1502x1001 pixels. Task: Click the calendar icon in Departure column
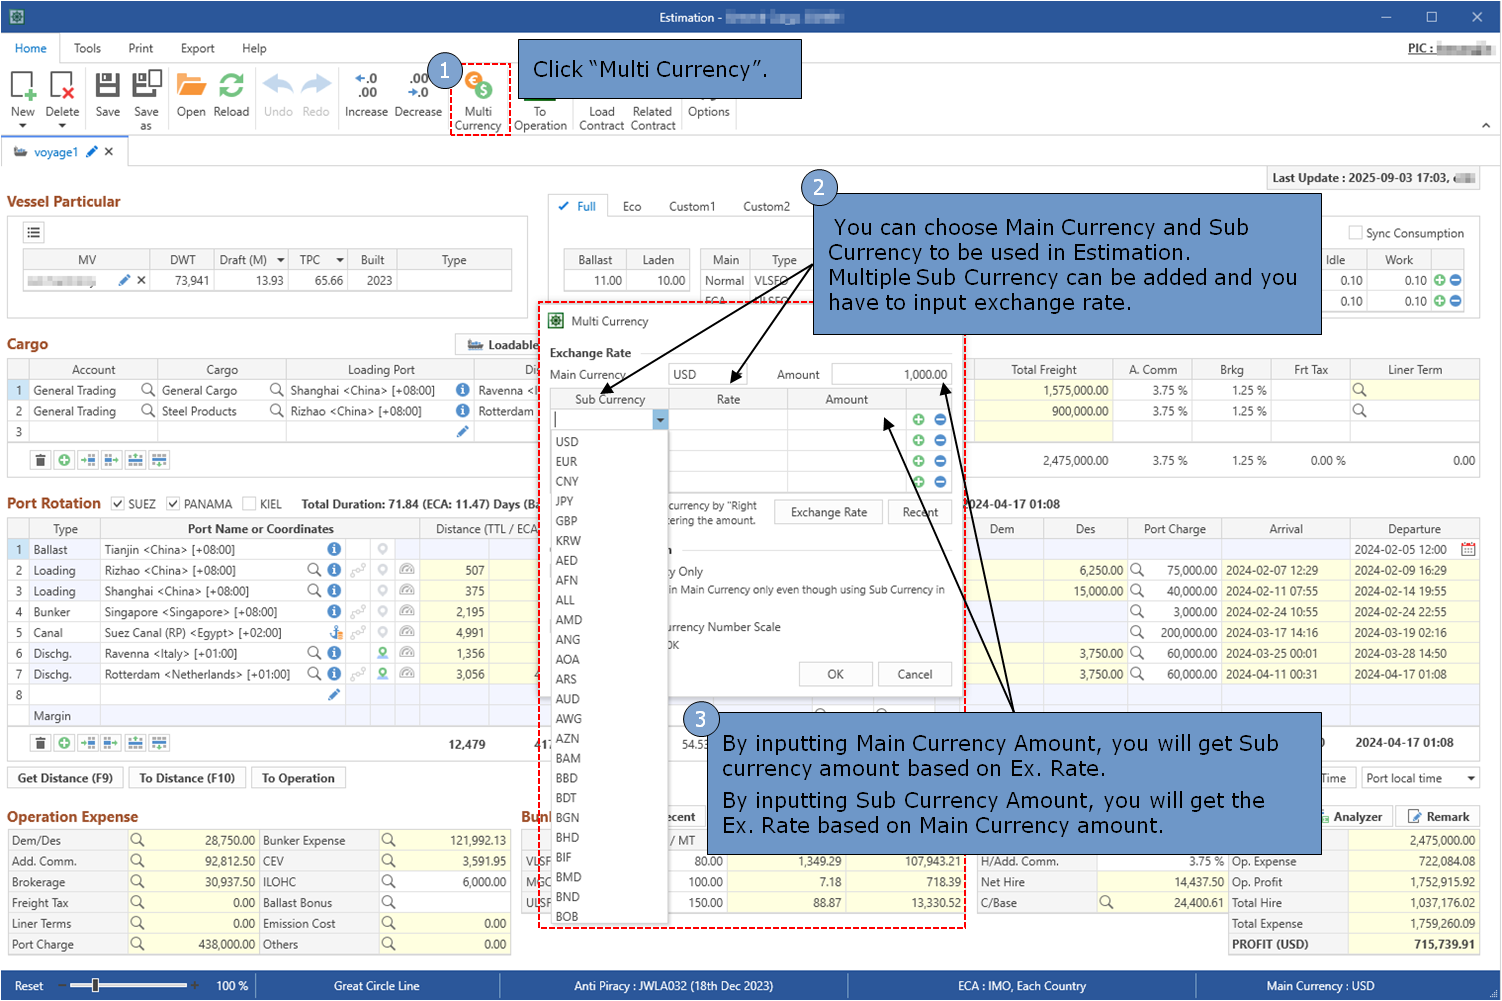(x=1468, y=549)
